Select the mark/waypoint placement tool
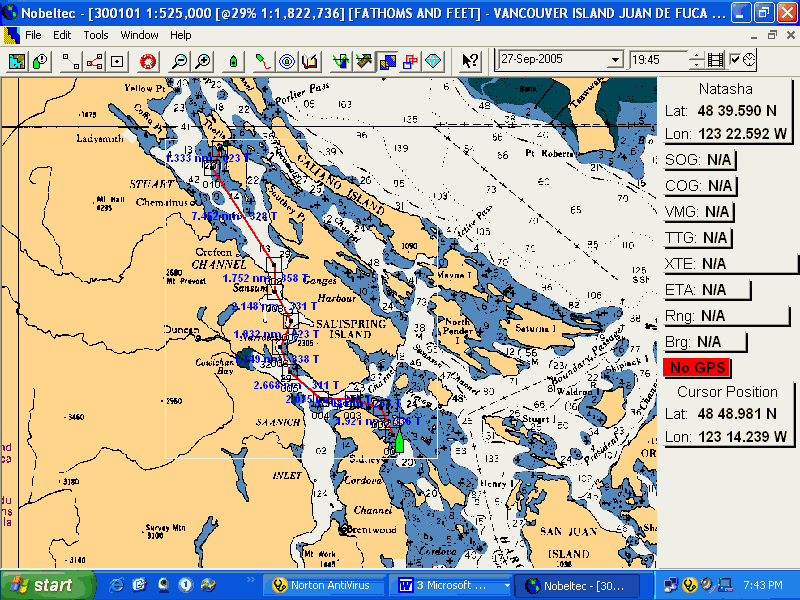This screenshot has height=600, width=800. [x=117, y=61]
